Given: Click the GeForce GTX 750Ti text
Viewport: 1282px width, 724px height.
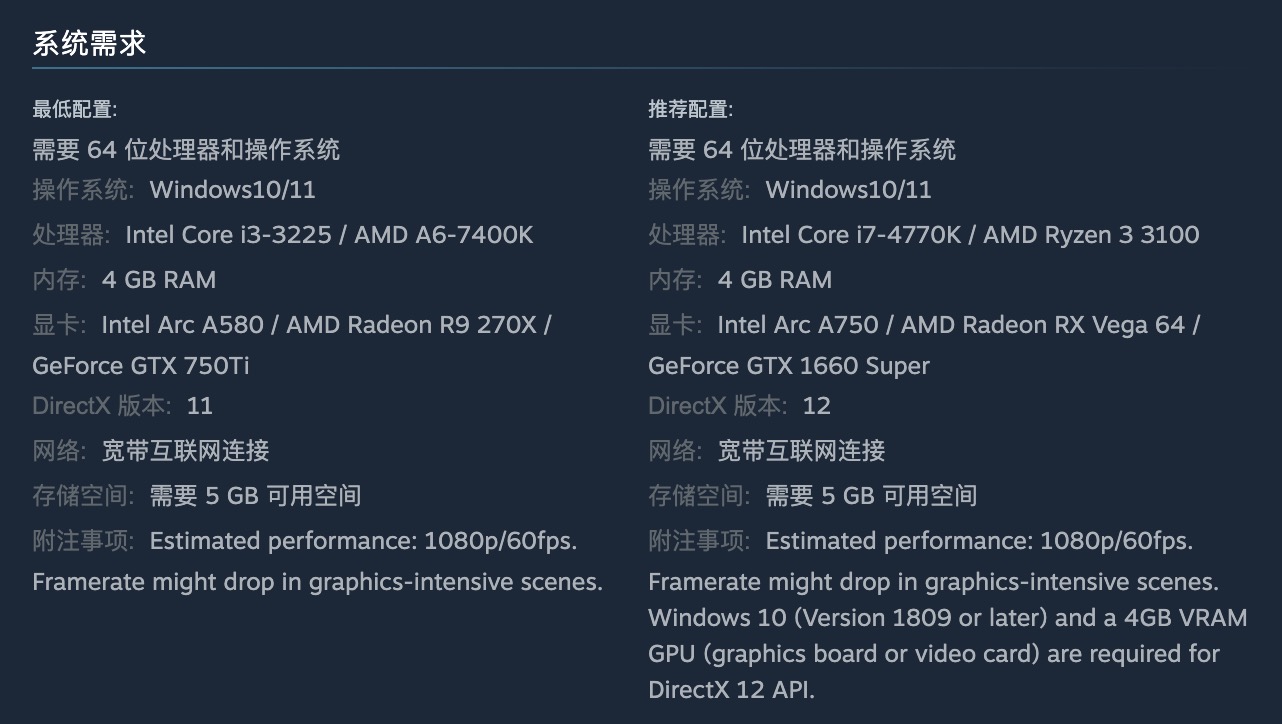Looking at the screenshot, I should (141, 366).
